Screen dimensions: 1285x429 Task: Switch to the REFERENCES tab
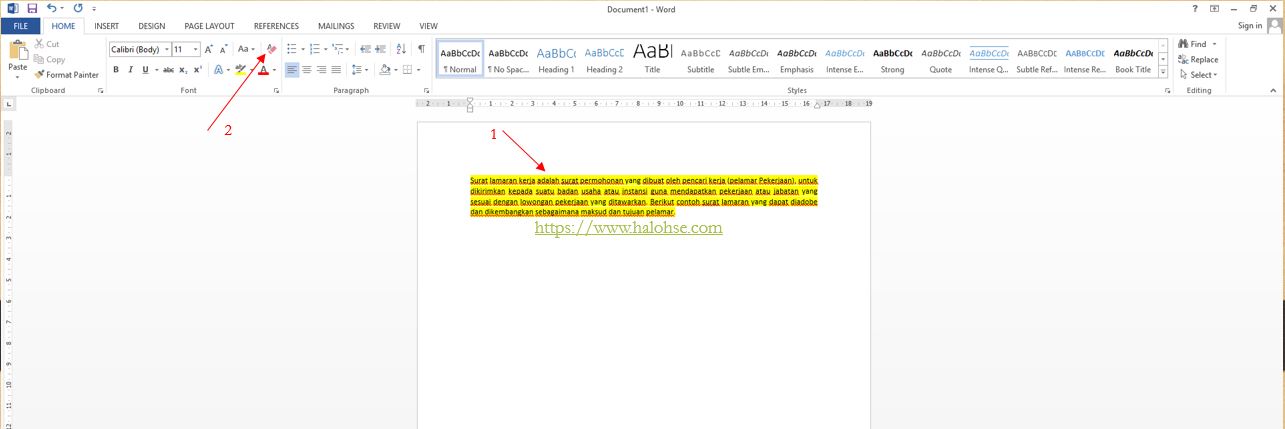(276, 26)
